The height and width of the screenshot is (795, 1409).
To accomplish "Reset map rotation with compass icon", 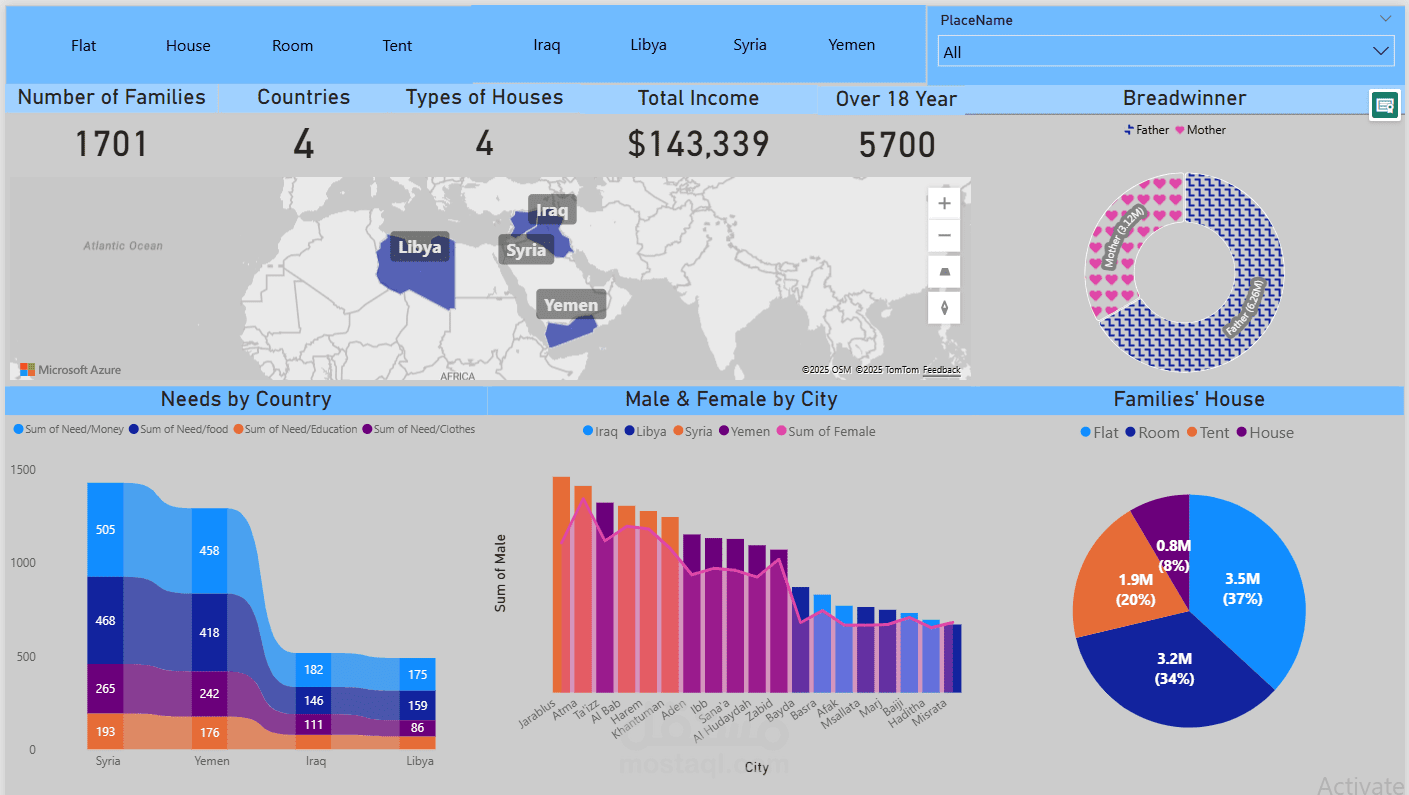I will (x=944, y=307).
